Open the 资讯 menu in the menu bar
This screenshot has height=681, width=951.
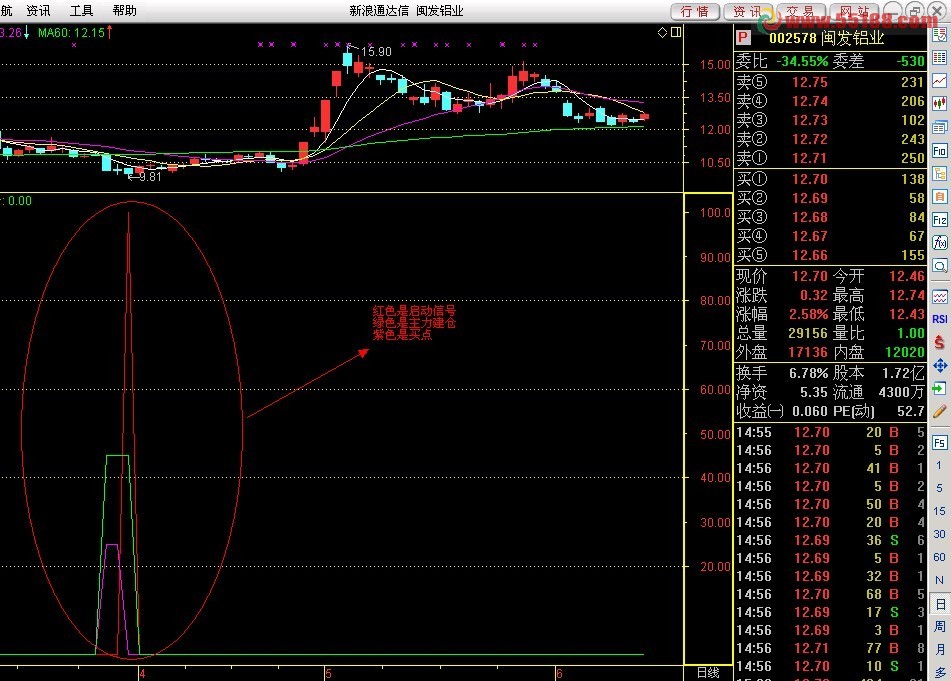tap(38, 10)
